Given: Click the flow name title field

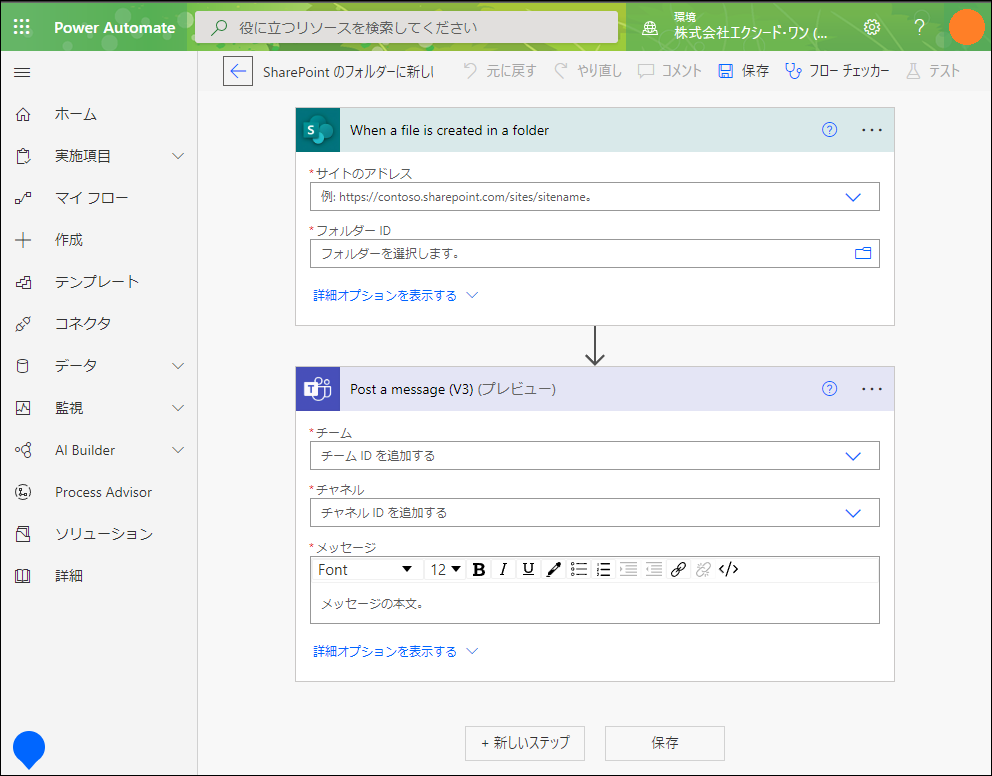Looking at the screenshot, I should click(x=349, y=71).
